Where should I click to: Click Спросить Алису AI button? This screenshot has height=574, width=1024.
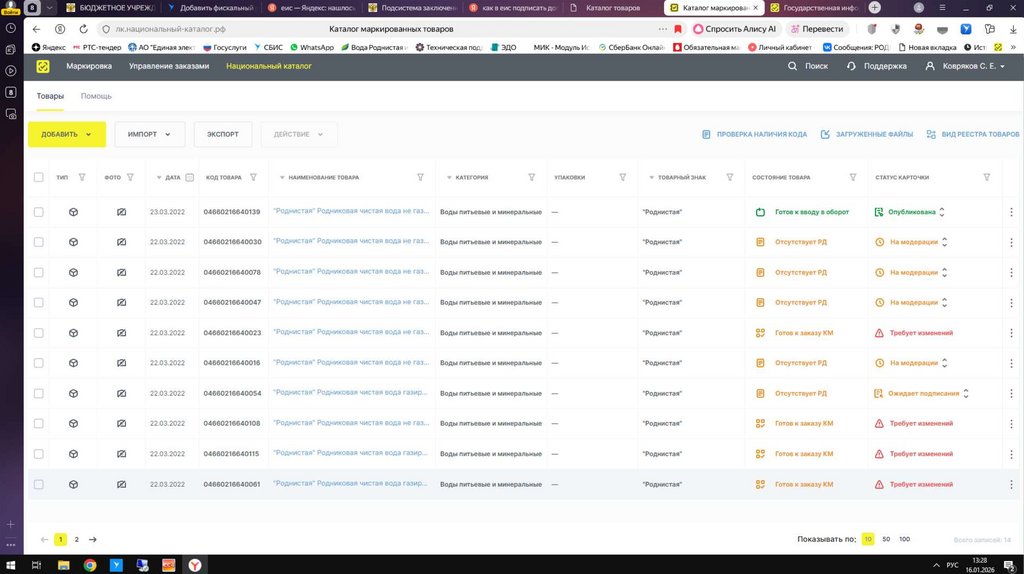(x=735, y=29)
